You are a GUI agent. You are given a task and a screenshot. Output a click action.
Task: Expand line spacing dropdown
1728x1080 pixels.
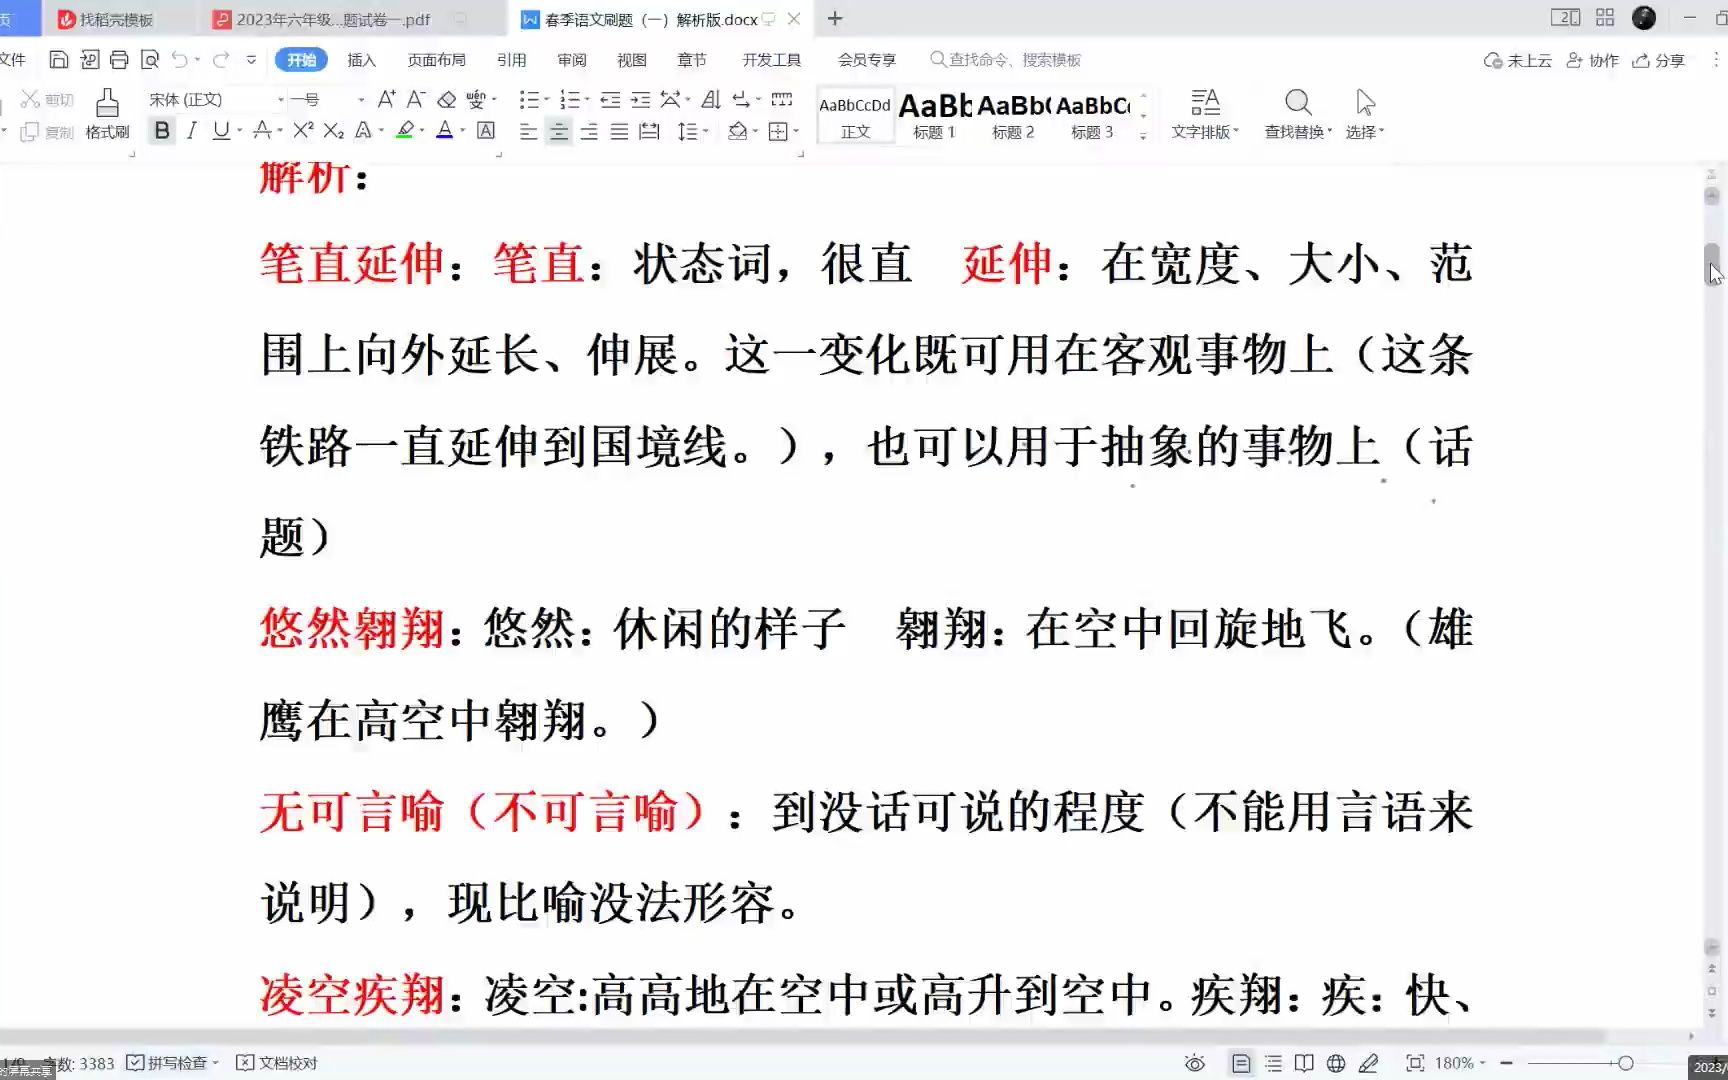706,131
